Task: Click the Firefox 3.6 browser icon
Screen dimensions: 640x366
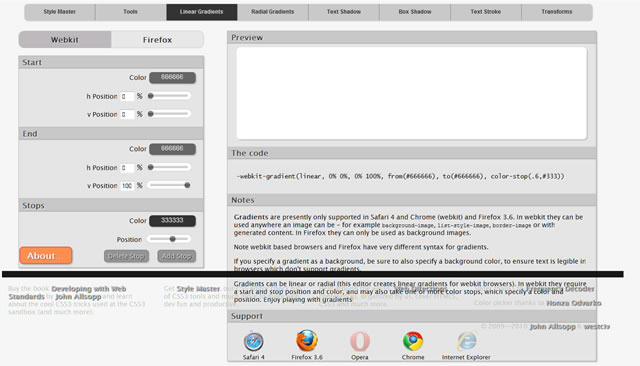Action: coord(307,340)
